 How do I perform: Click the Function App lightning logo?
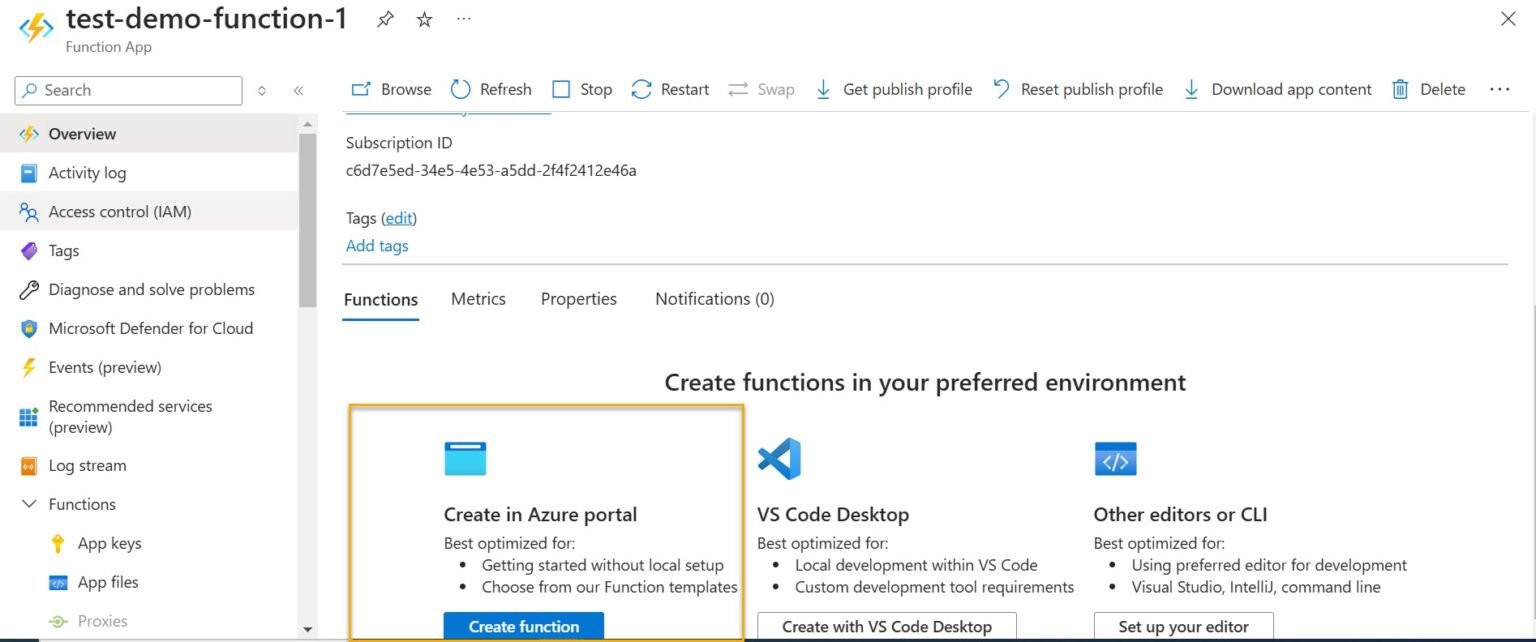[36, 27]
